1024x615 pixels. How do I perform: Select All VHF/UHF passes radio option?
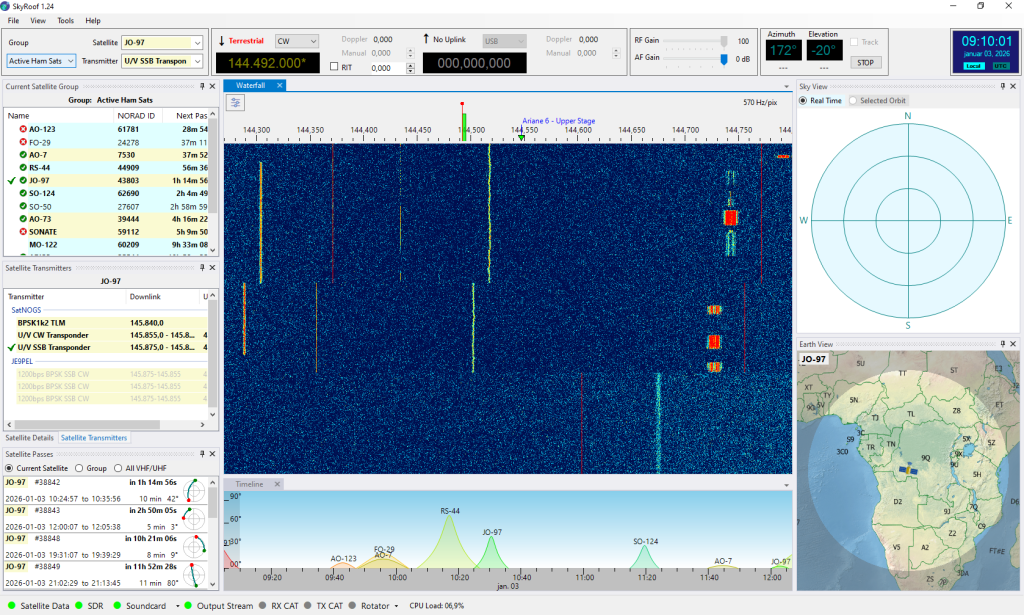click(118, 468)
